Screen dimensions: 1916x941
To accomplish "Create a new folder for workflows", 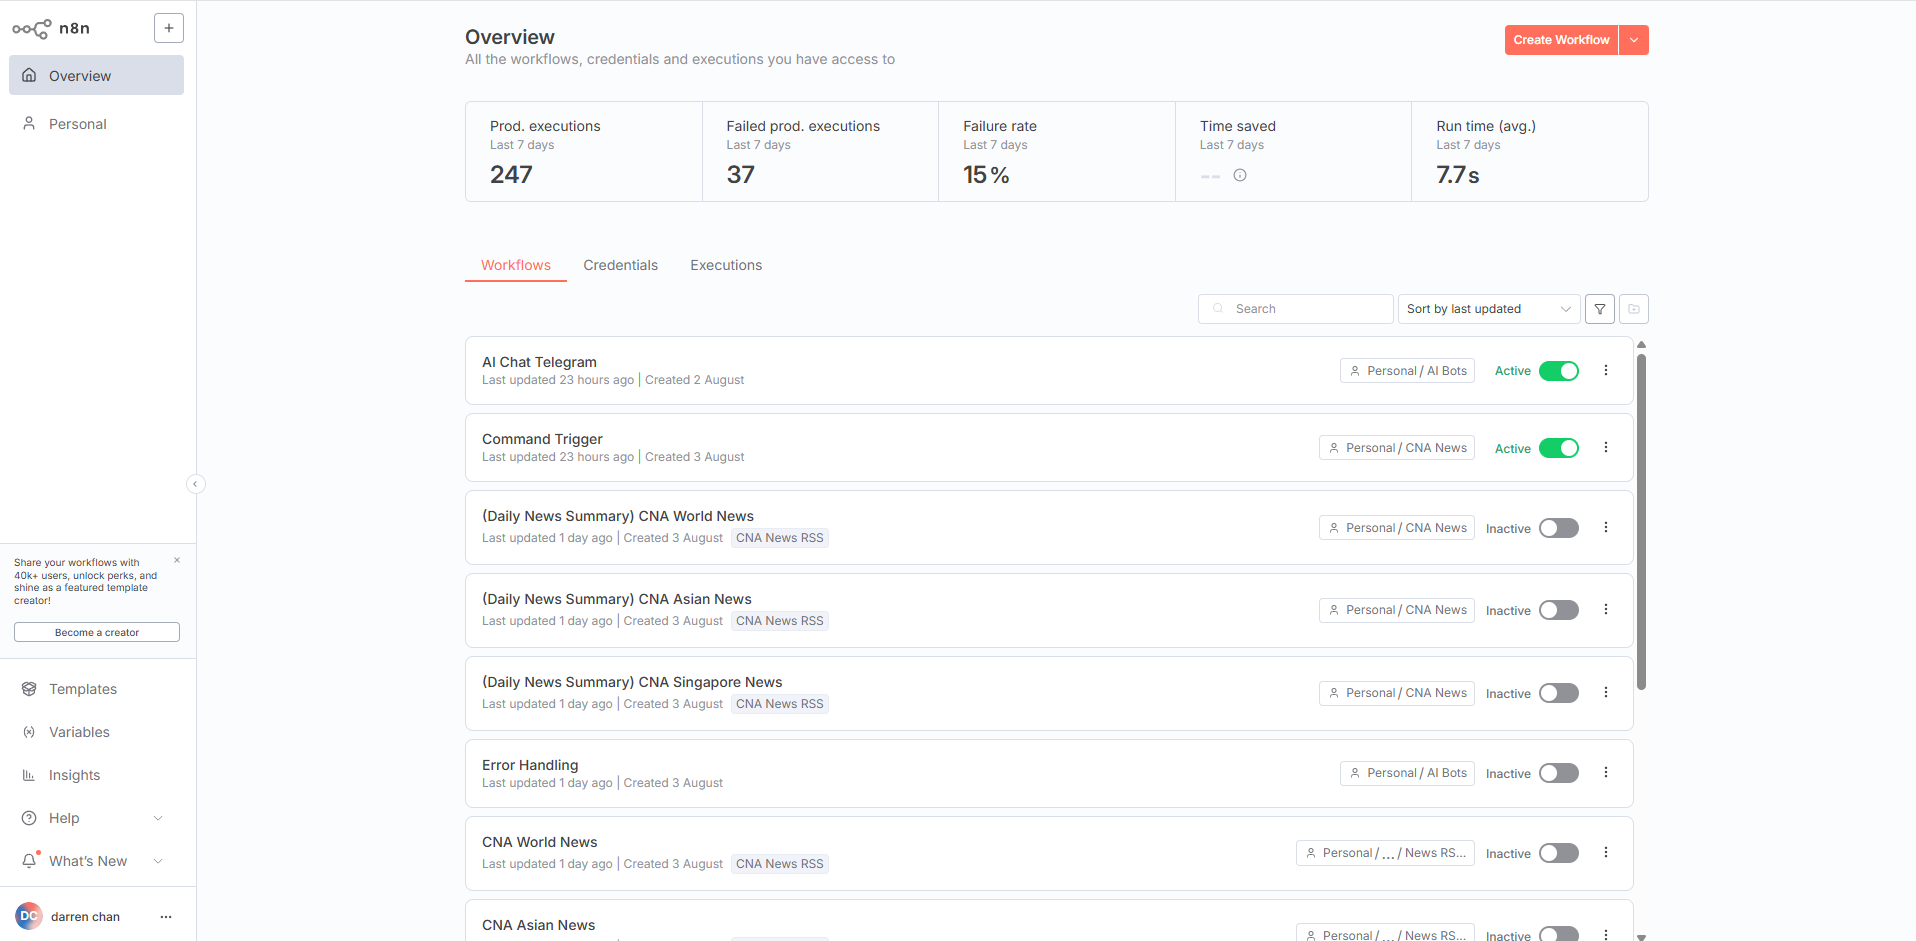I will [x=1634, y=309].
